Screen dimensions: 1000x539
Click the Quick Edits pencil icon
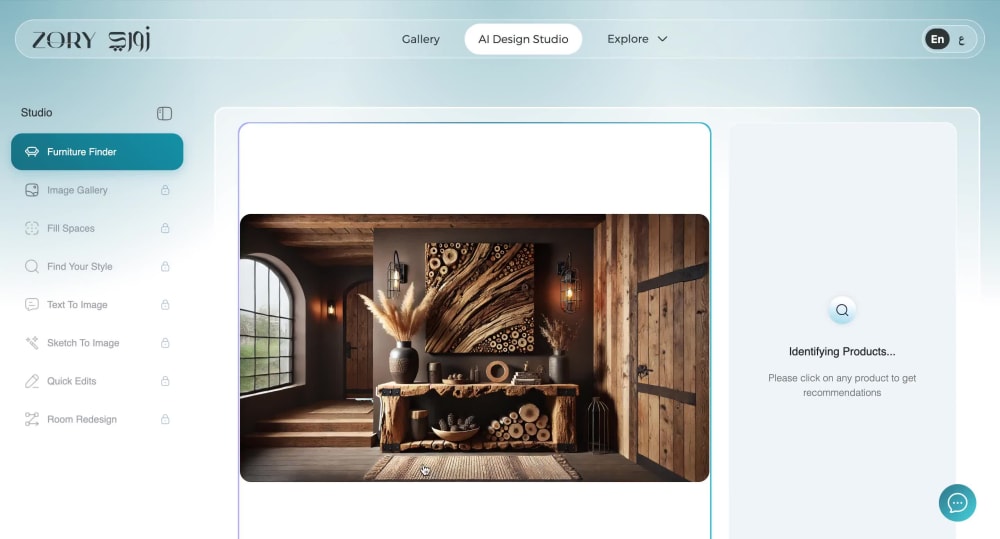pyautogui.click(x=32, y=381)
